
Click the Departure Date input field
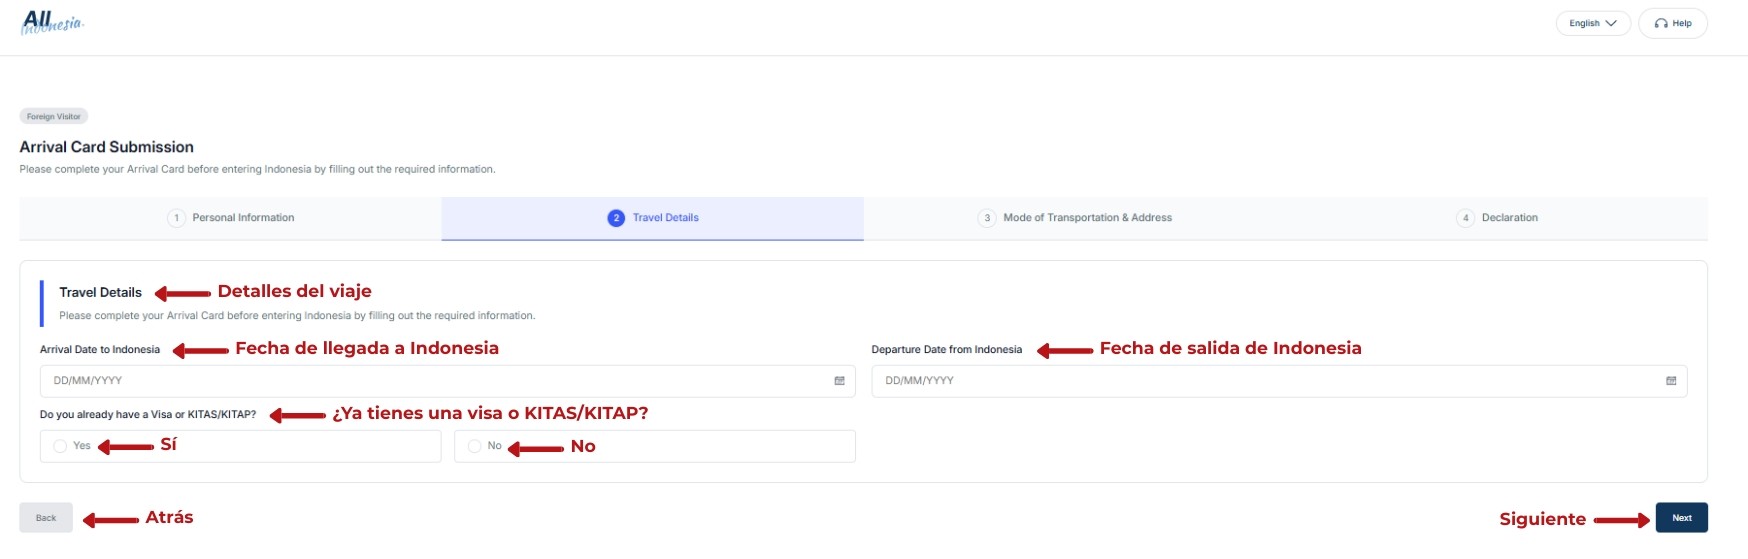click(x=1260, y=381)
